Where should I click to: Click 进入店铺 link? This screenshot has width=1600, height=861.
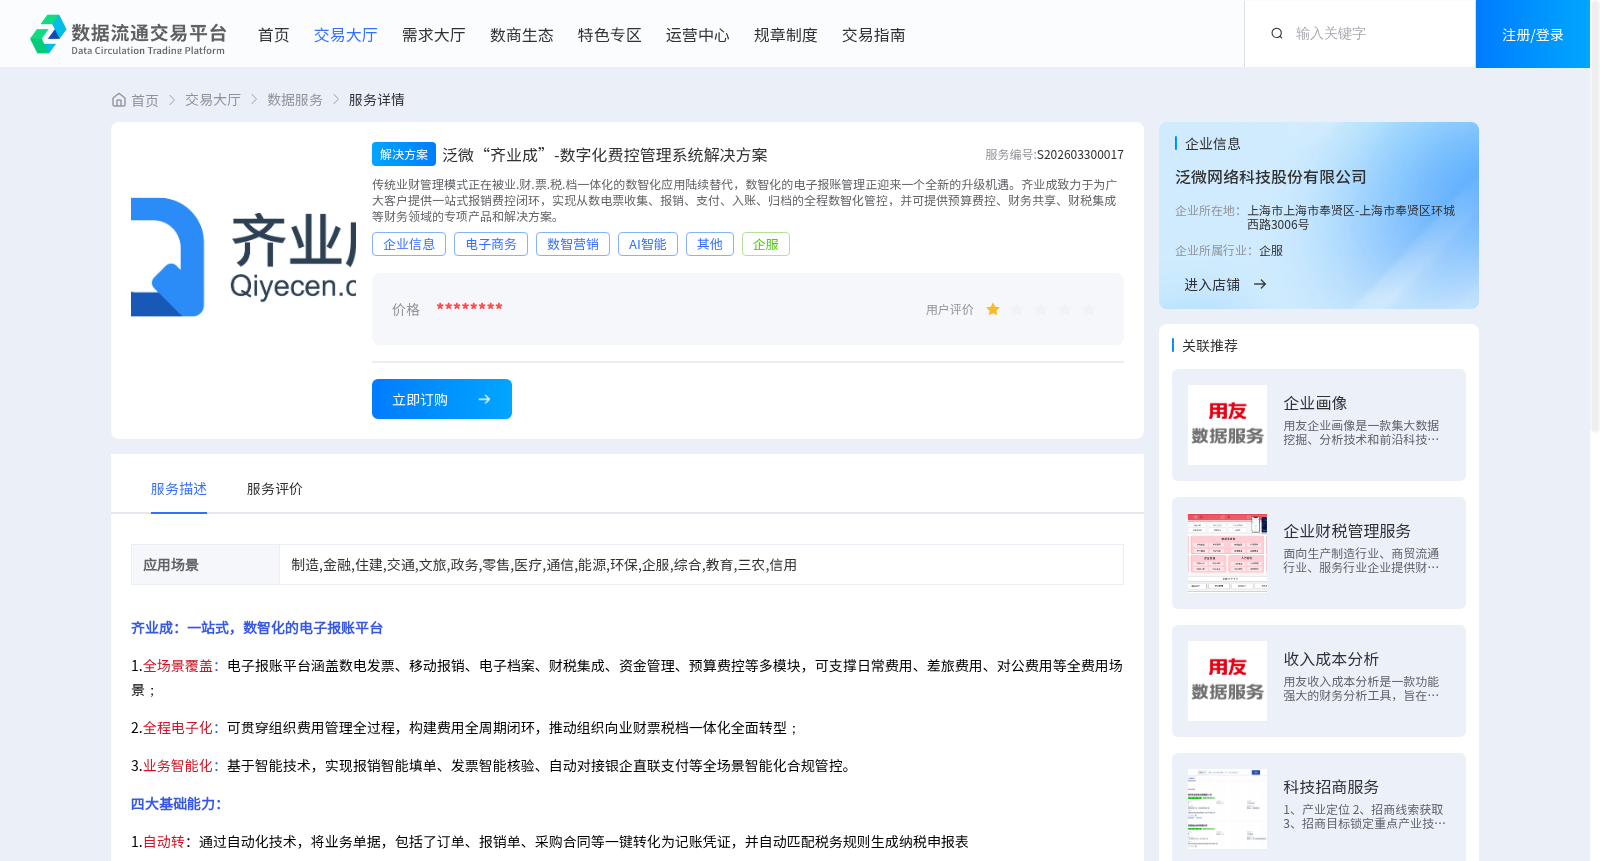pos(1212,285)
